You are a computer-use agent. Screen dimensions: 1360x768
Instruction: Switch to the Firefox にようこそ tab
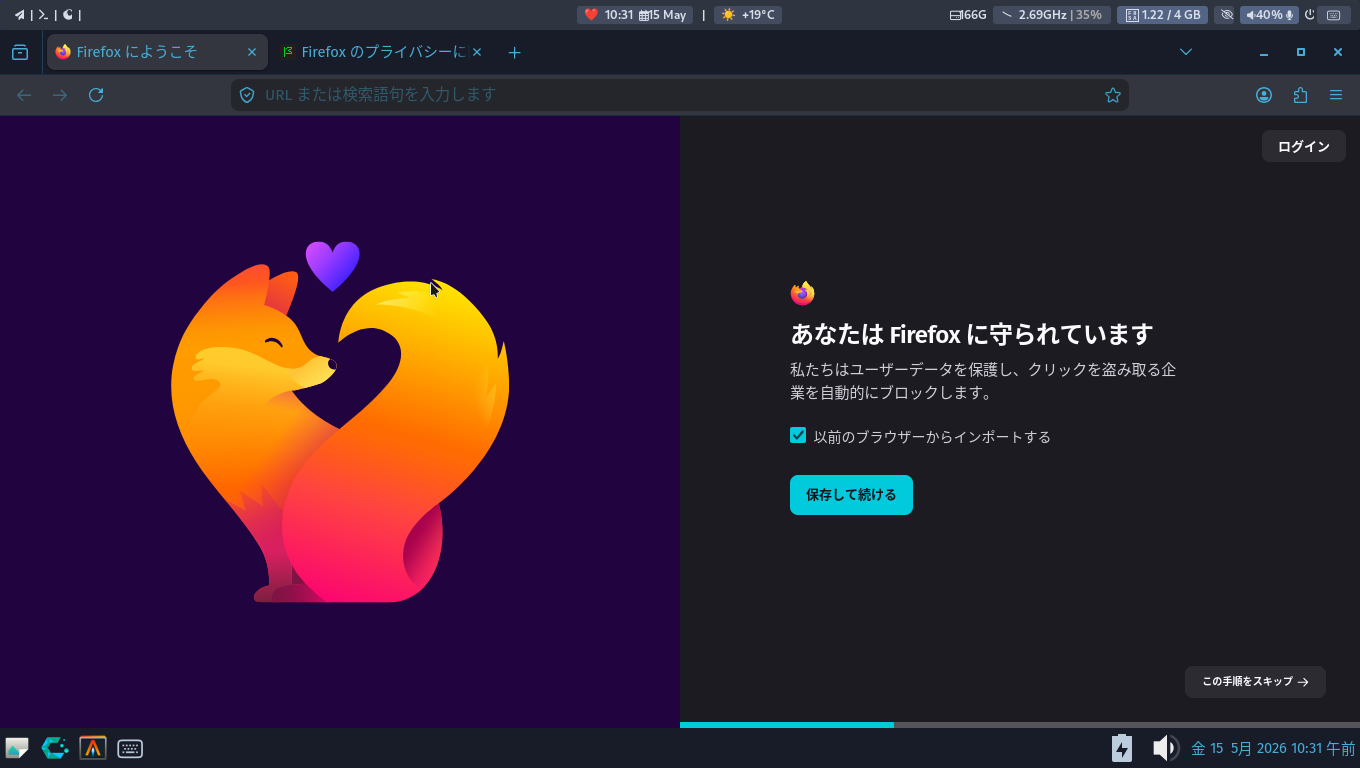click(157, 52)
